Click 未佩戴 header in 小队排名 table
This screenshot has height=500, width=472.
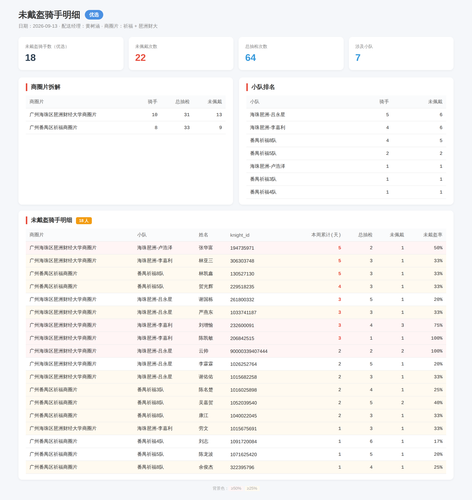(x=435, y=102)
